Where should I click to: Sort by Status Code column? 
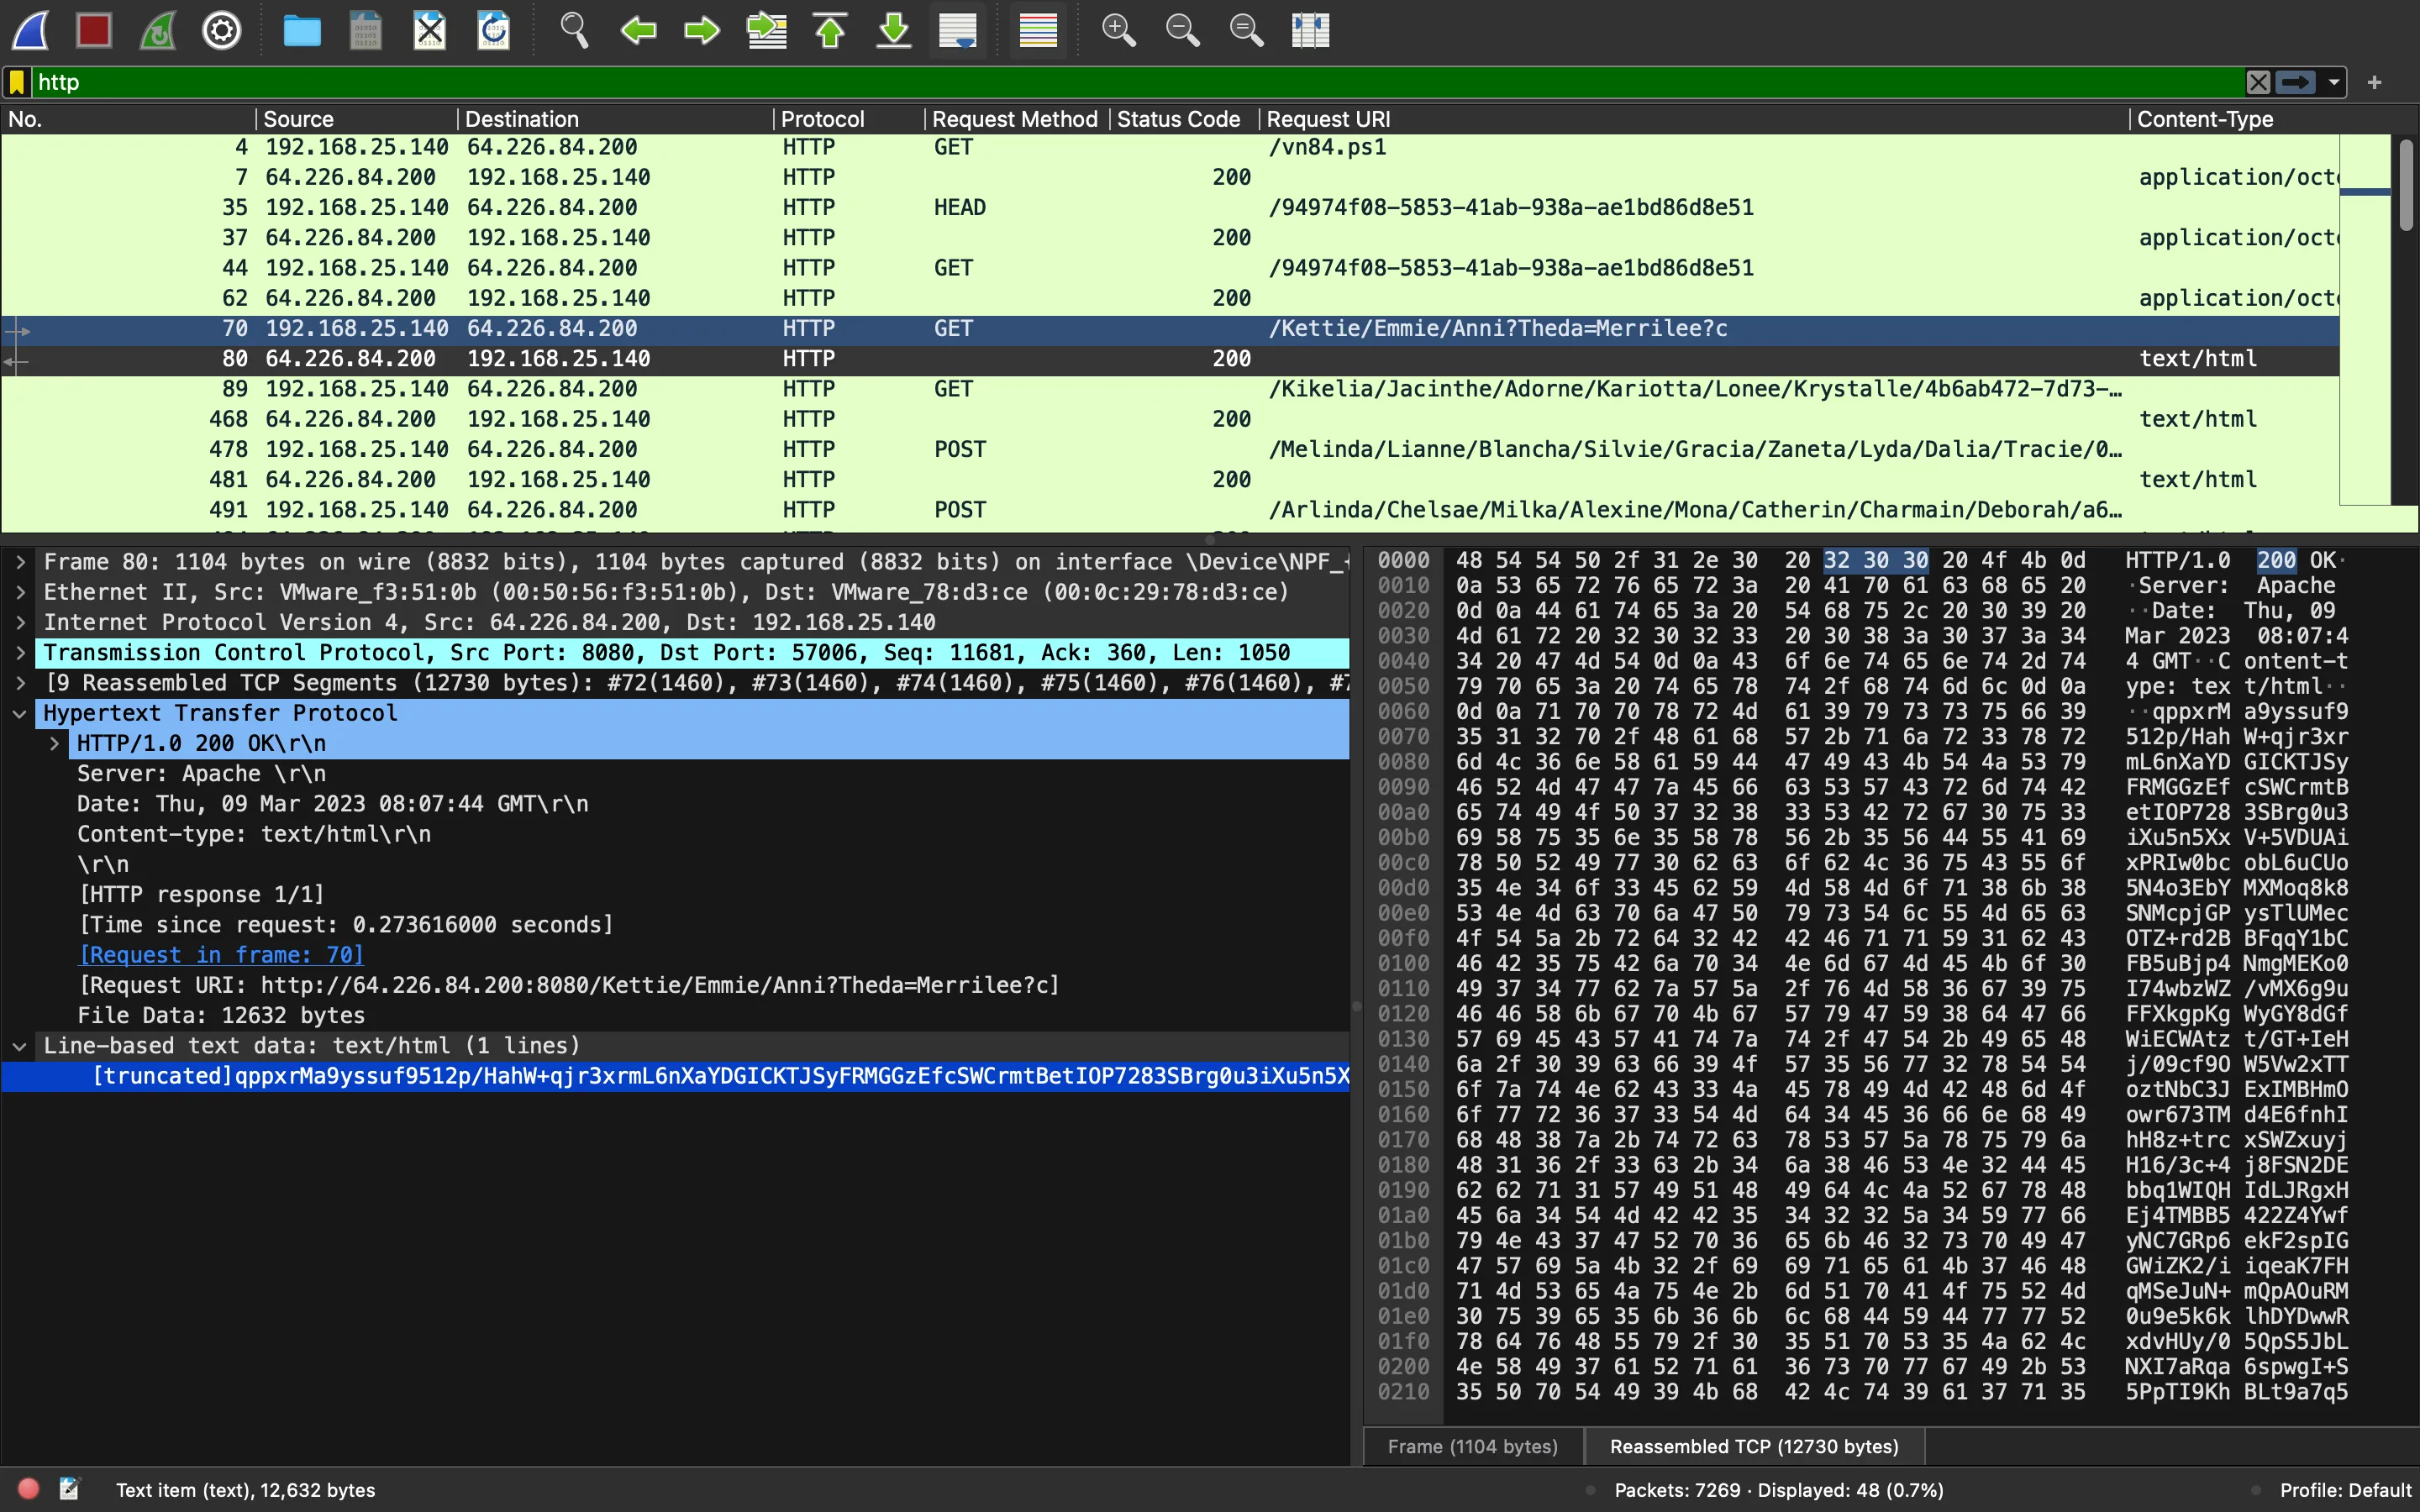(x=1184, y=119)
